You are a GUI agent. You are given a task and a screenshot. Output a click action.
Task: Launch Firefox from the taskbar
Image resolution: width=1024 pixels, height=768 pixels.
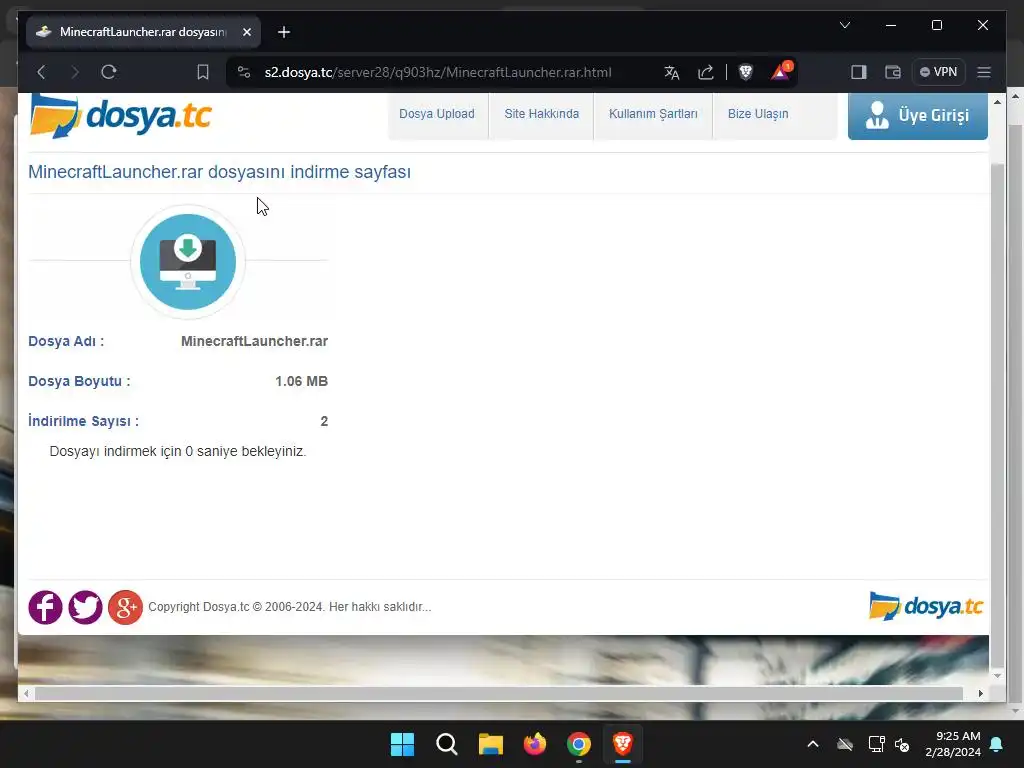535,744
